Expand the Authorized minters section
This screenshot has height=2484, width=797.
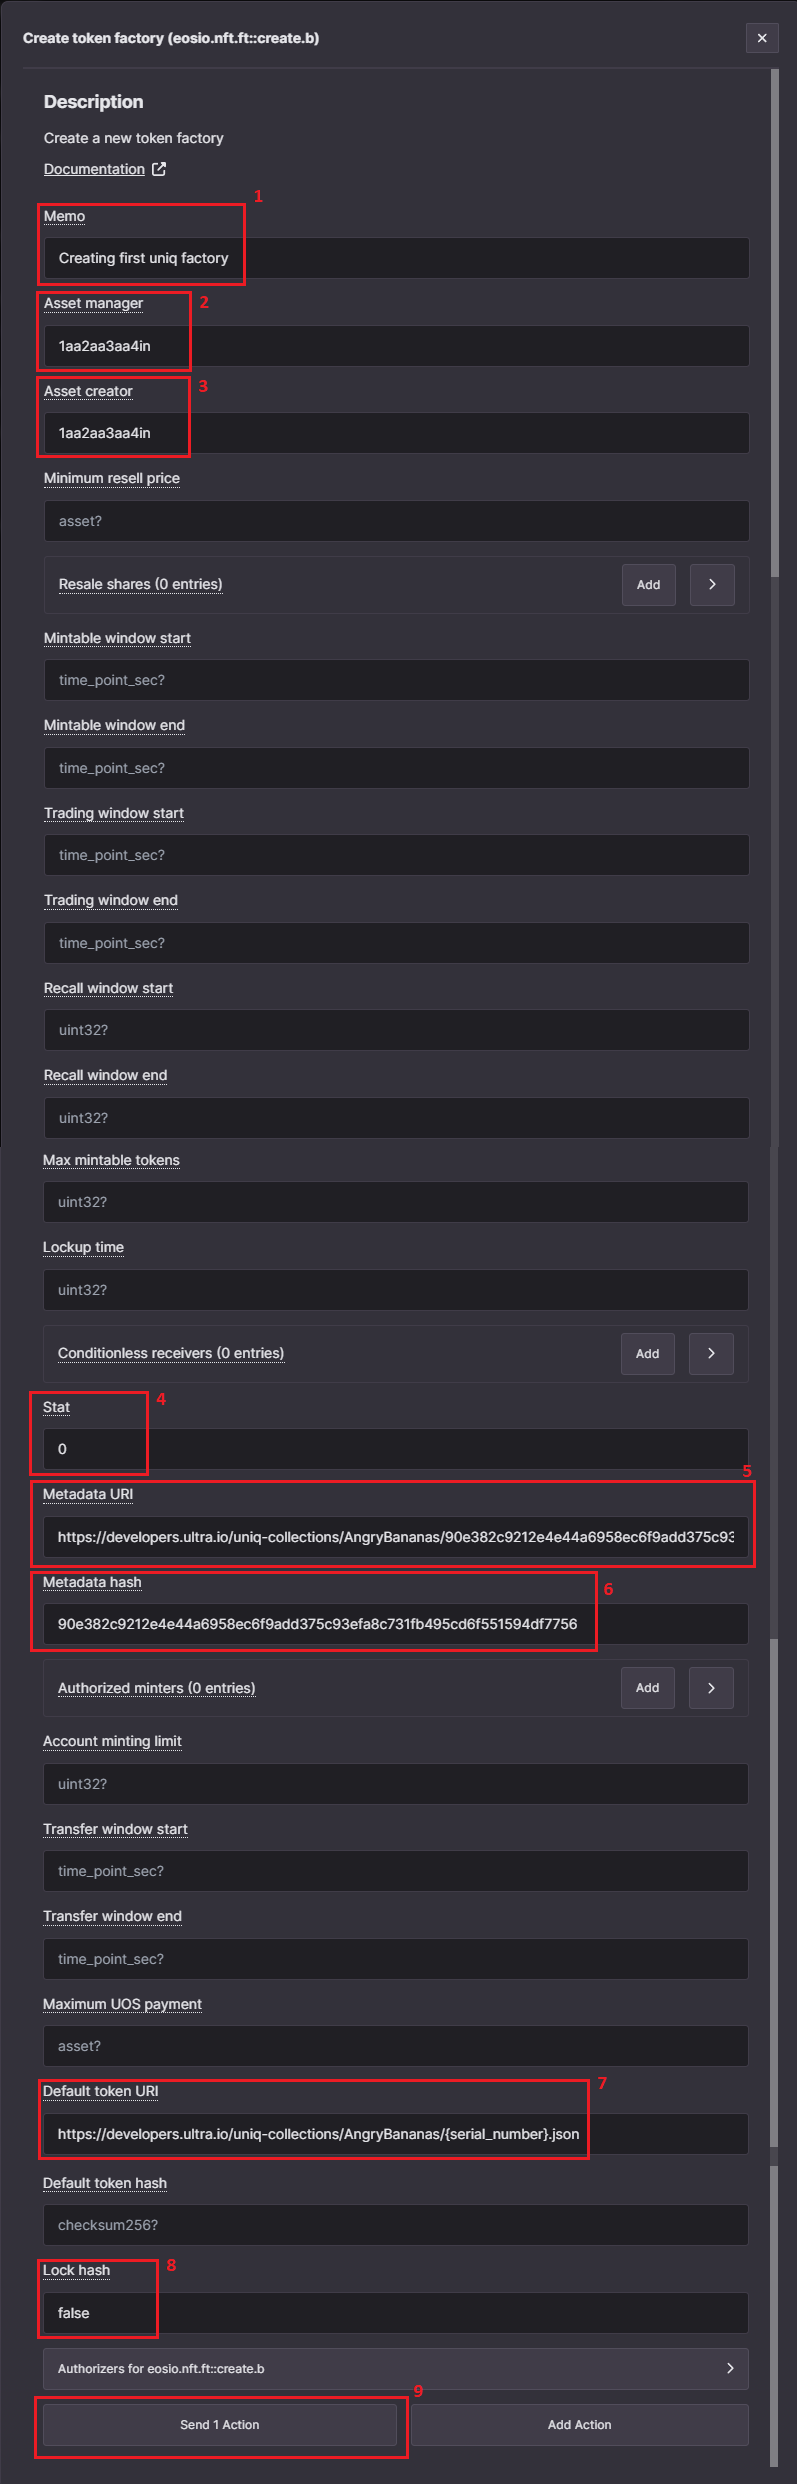click(711, 1687)
